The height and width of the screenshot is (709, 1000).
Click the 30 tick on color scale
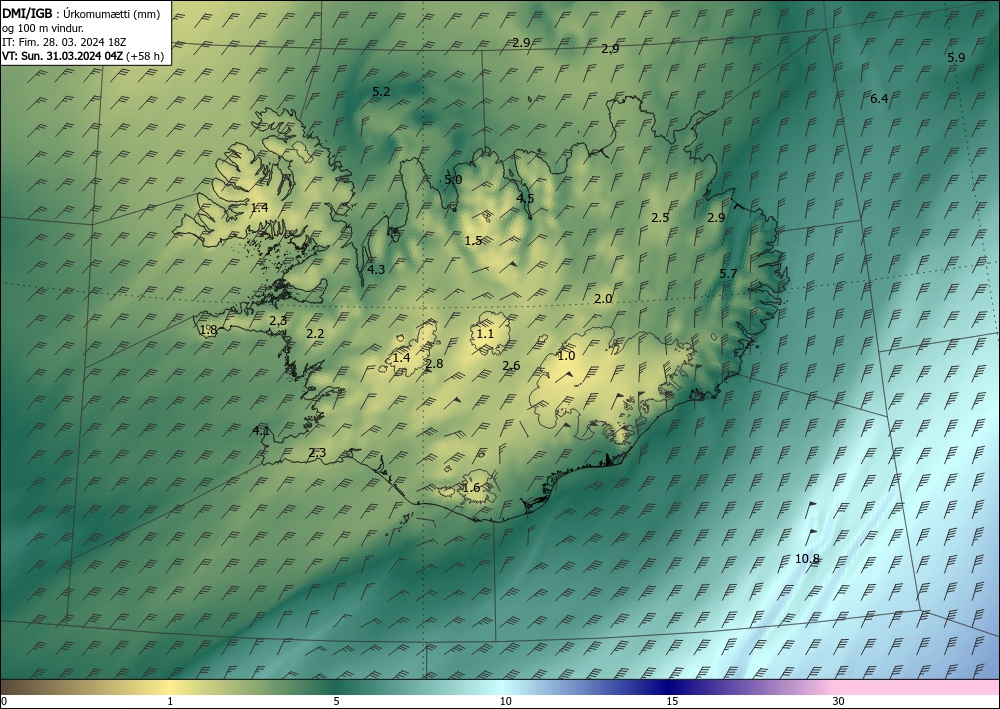(x=839, y=701)
